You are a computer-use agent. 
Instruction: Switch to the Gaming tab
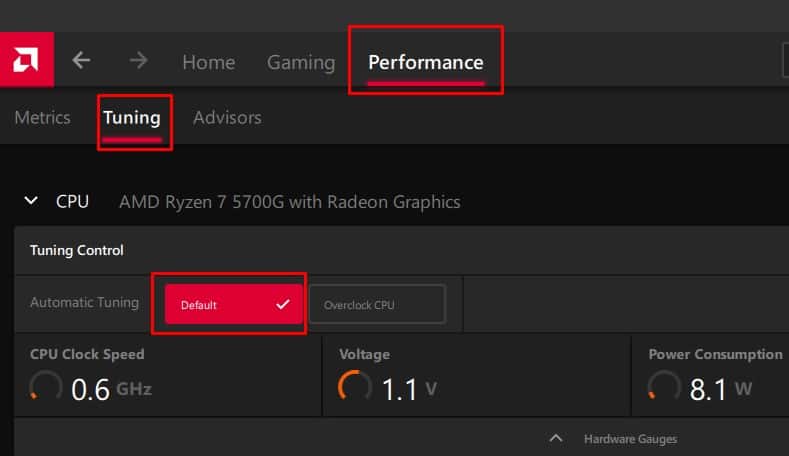301,62
